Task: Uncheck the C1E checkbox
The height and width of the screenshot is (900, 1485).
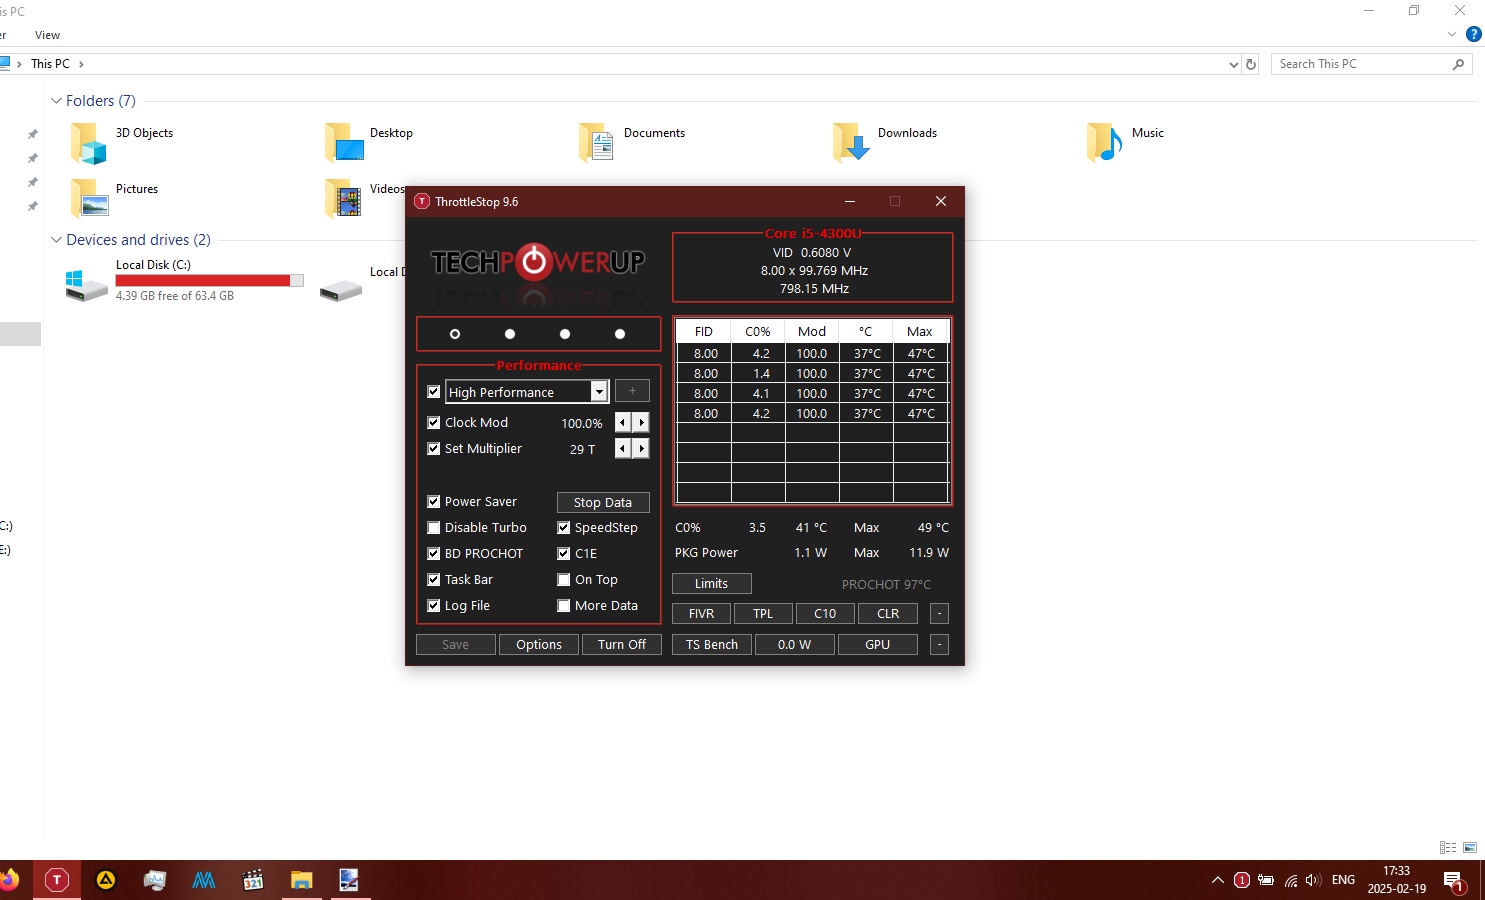Action: click(x=563, y=554)
